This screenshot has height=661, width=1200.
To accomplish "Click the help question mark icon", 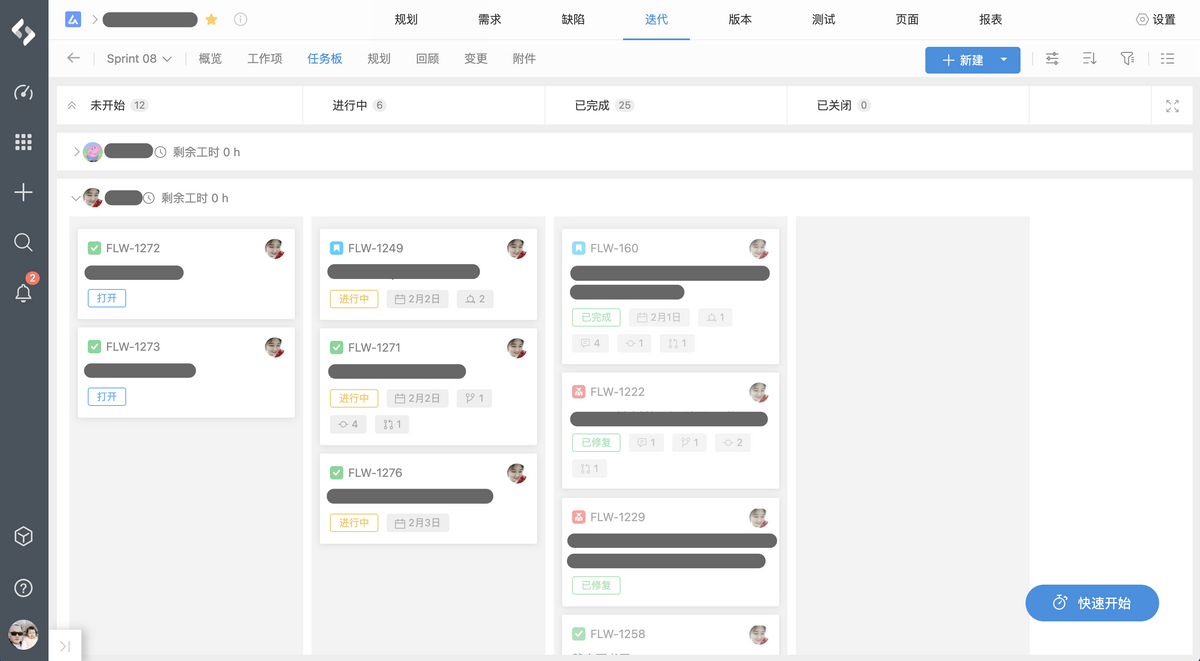I will pyautogui.click(x=23, y=587).
